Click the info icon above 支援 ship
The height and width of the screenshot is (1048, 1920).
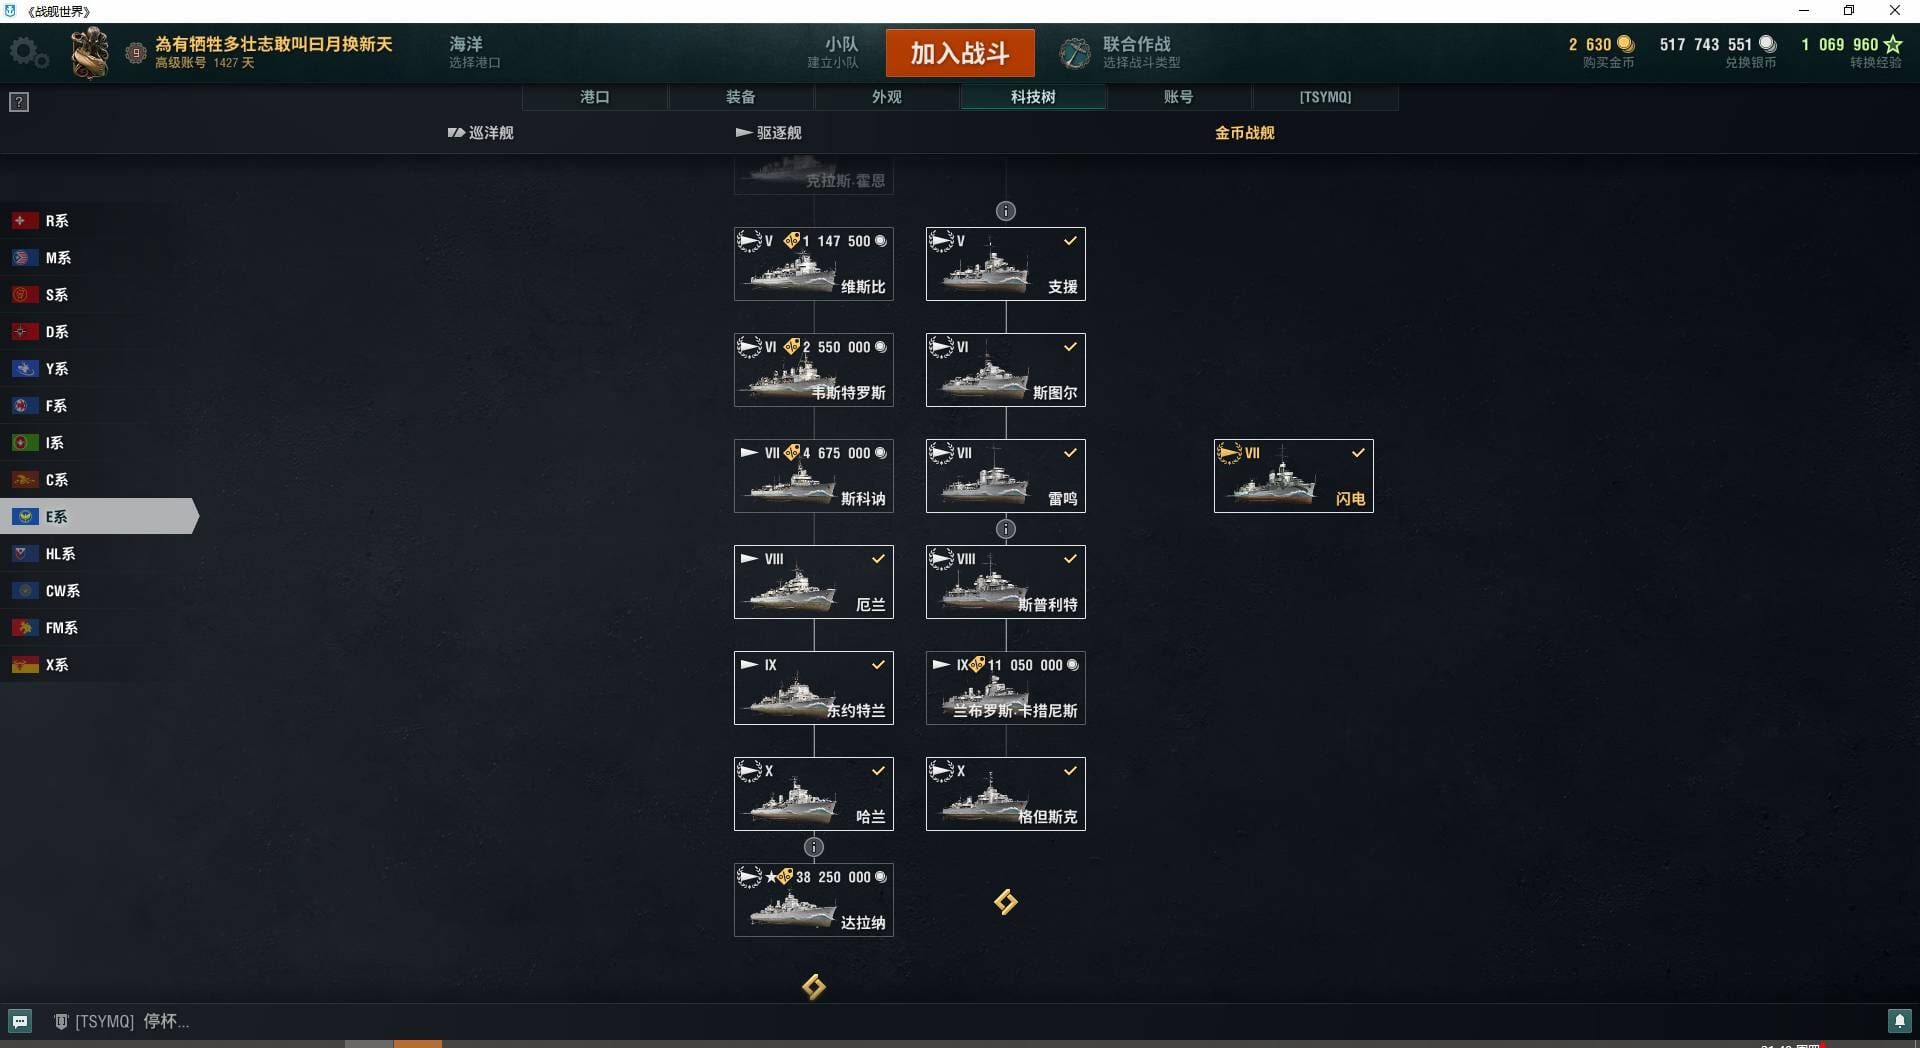1006,211
